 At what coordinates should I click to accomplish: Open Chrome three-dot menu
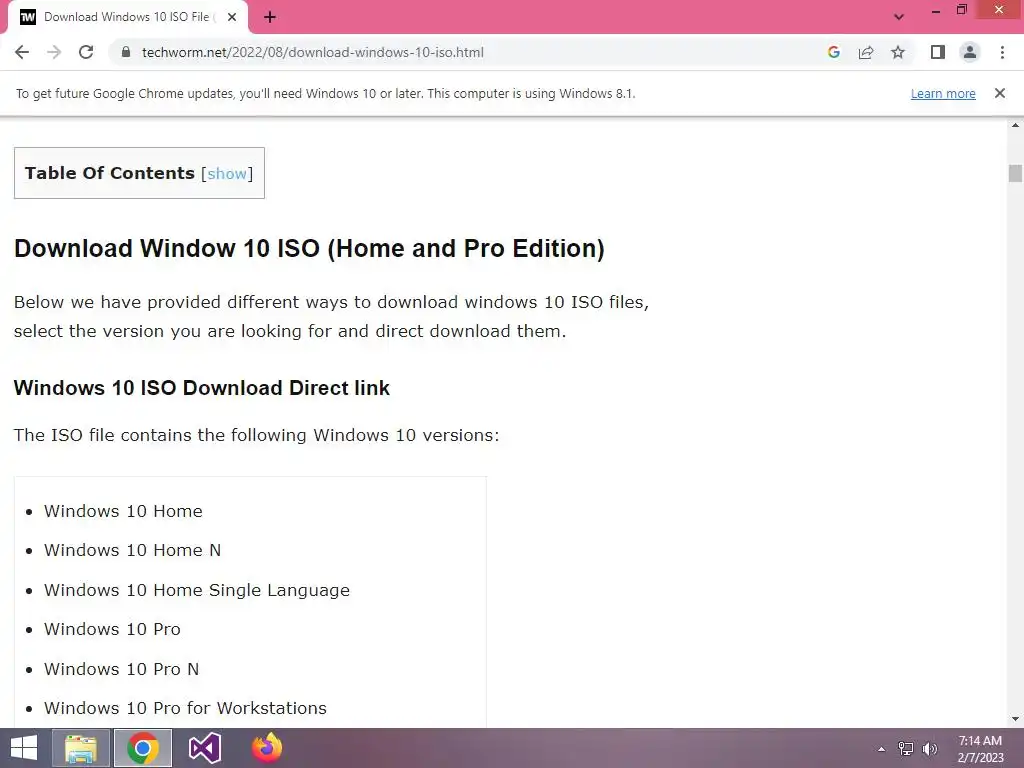click(1002, 52)
